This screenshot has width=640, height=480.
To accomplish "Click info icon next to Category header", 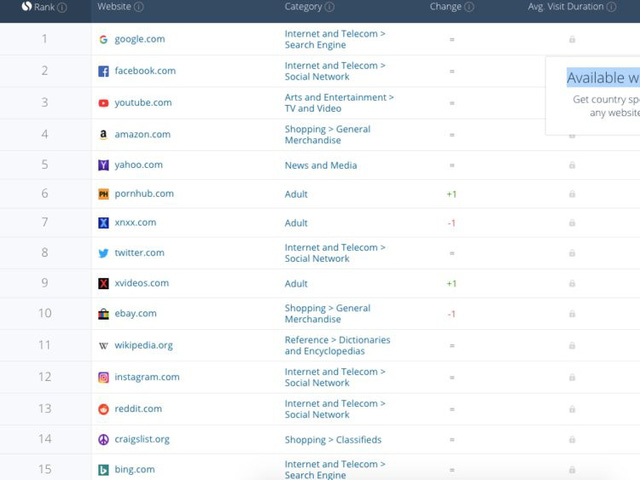I will click(330, 7).
